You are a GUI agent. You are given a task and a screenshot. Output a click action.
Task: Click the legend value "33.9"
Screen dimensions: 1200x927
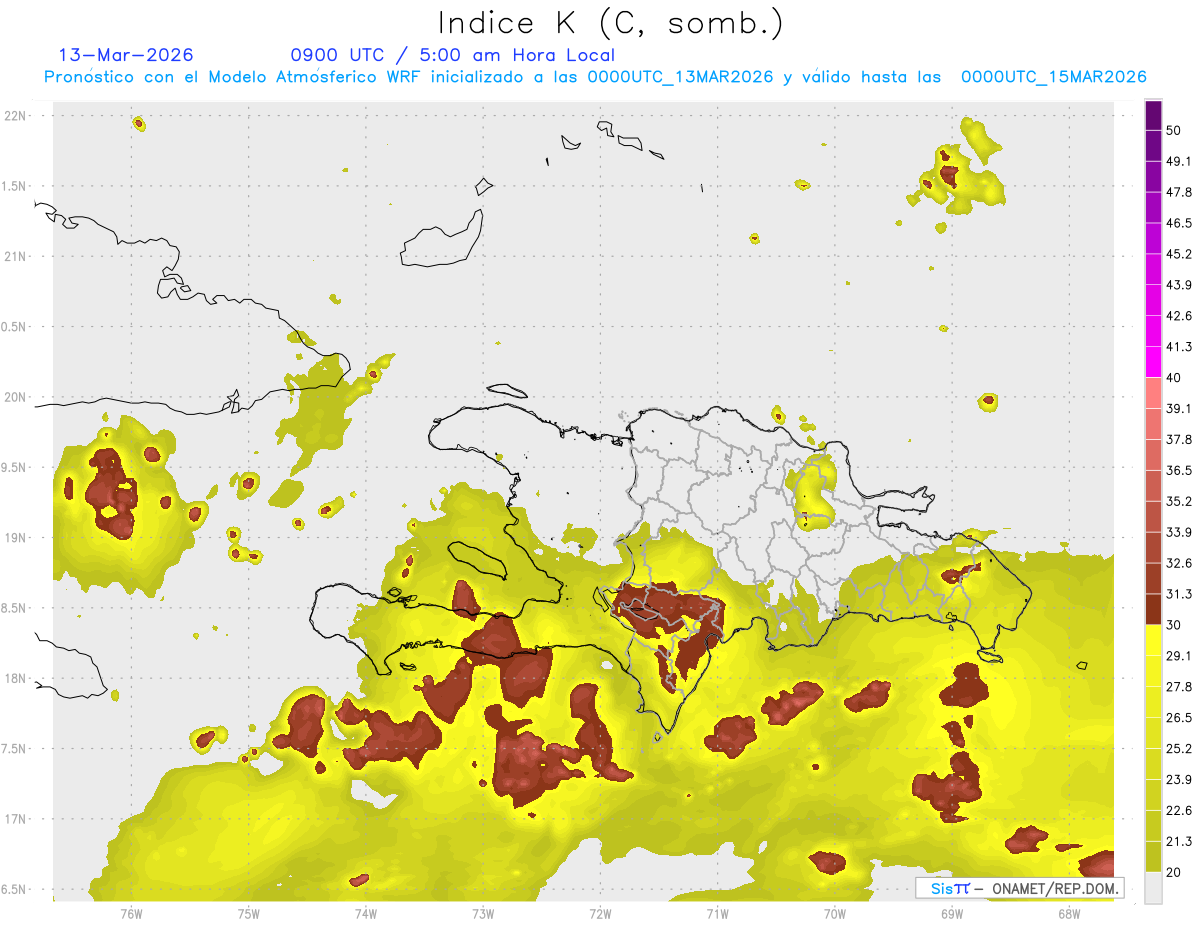[1179, 532]
